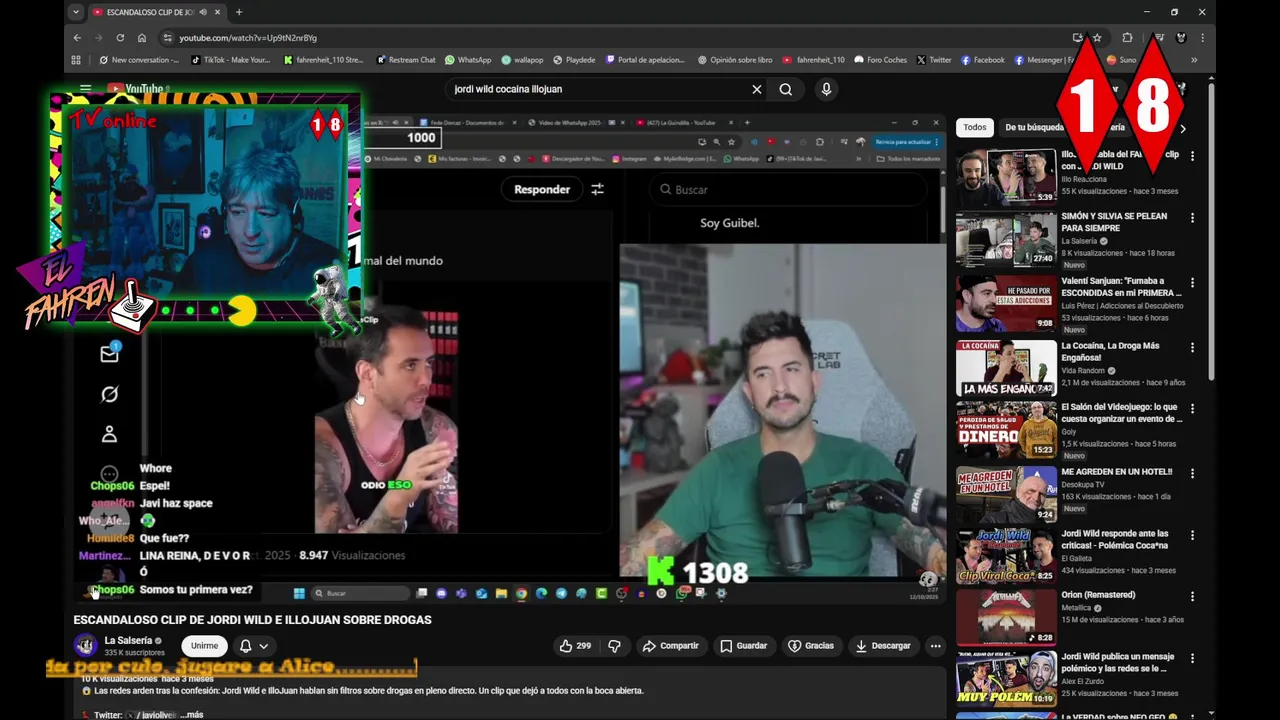Click the Unirme join button
1280x720 pixels.
click(x=204, y=646)
